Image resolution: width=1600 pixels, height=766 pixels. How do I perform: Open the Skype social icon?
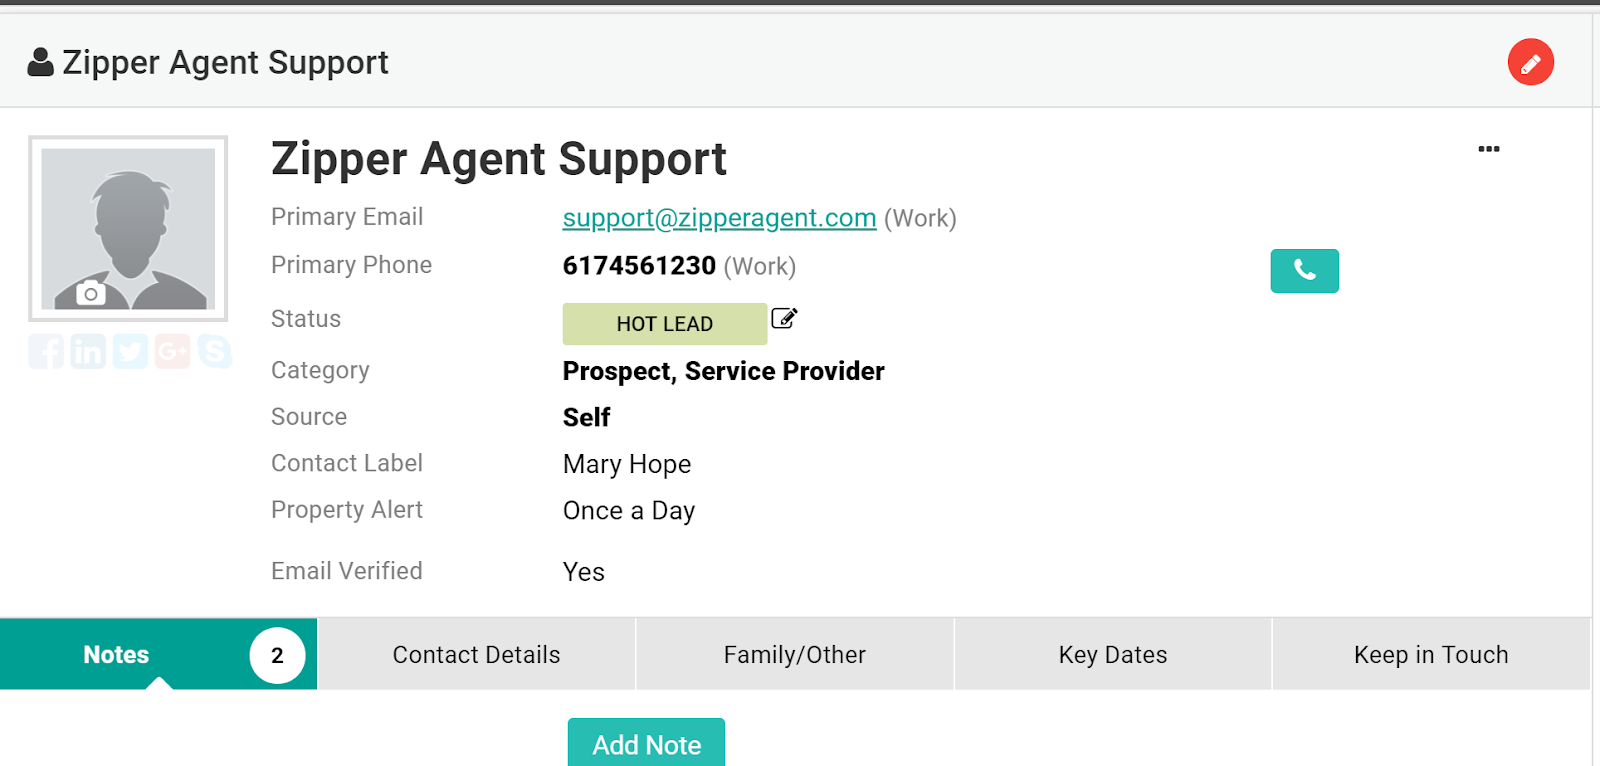click(x=214, y=351)
